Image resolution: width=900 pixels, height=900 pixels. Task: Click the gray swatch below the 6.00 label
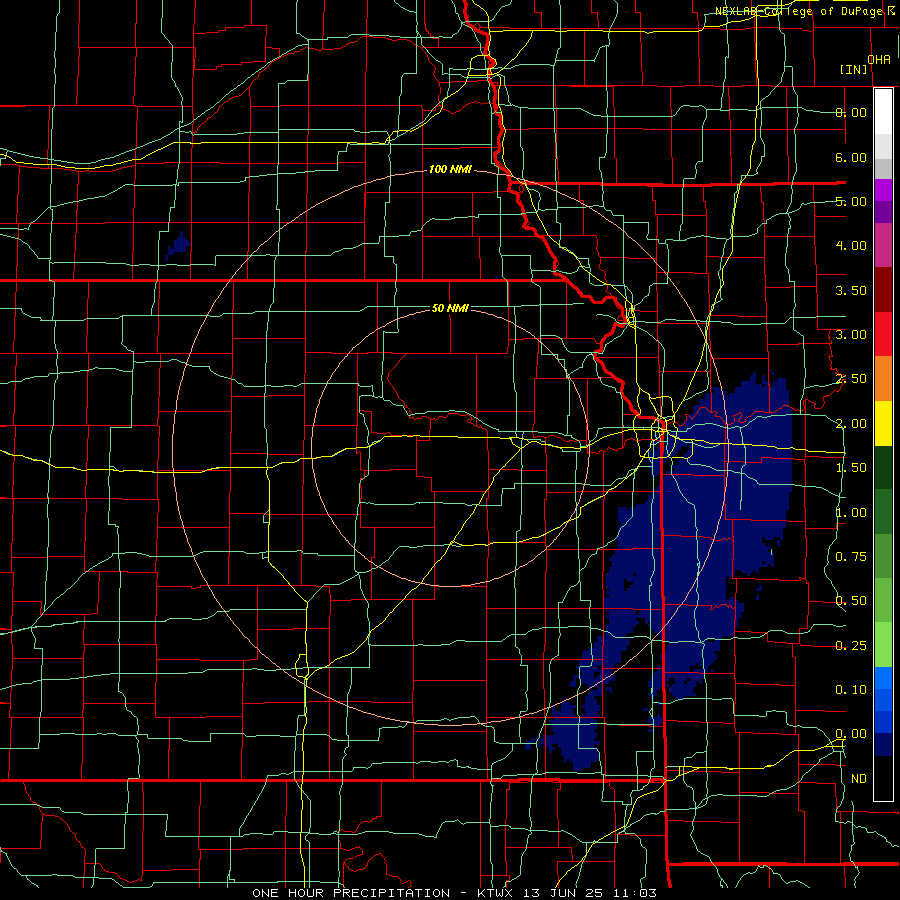(x=883, y=168)
